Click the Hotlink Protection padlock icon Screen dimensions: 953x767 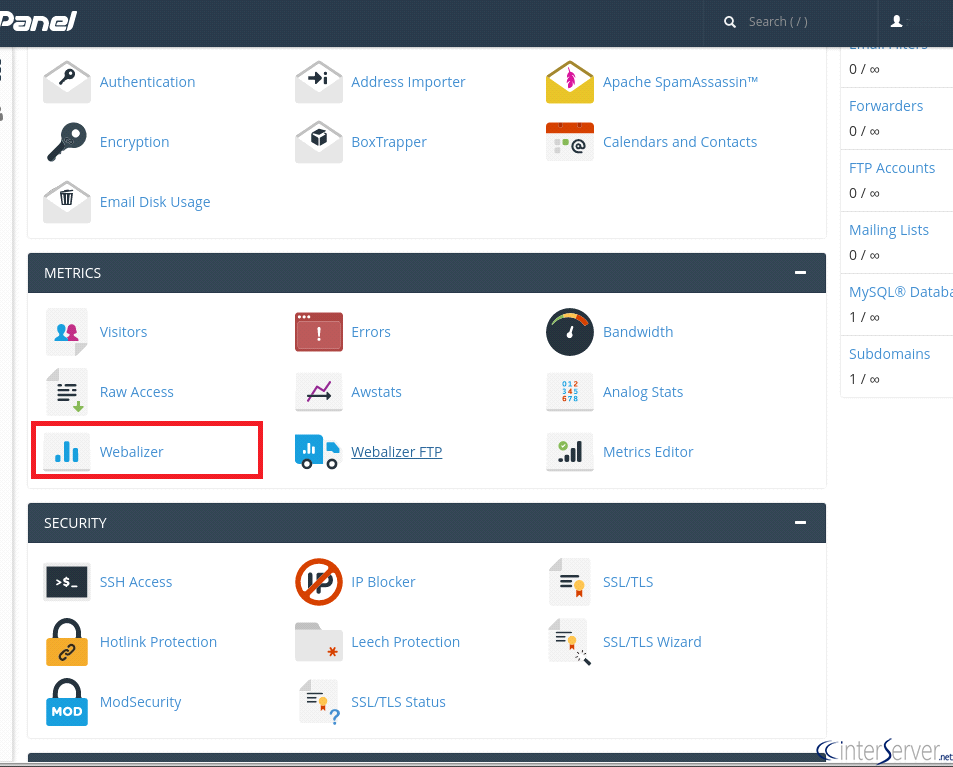pyautogui.click(x=67, y=642)
